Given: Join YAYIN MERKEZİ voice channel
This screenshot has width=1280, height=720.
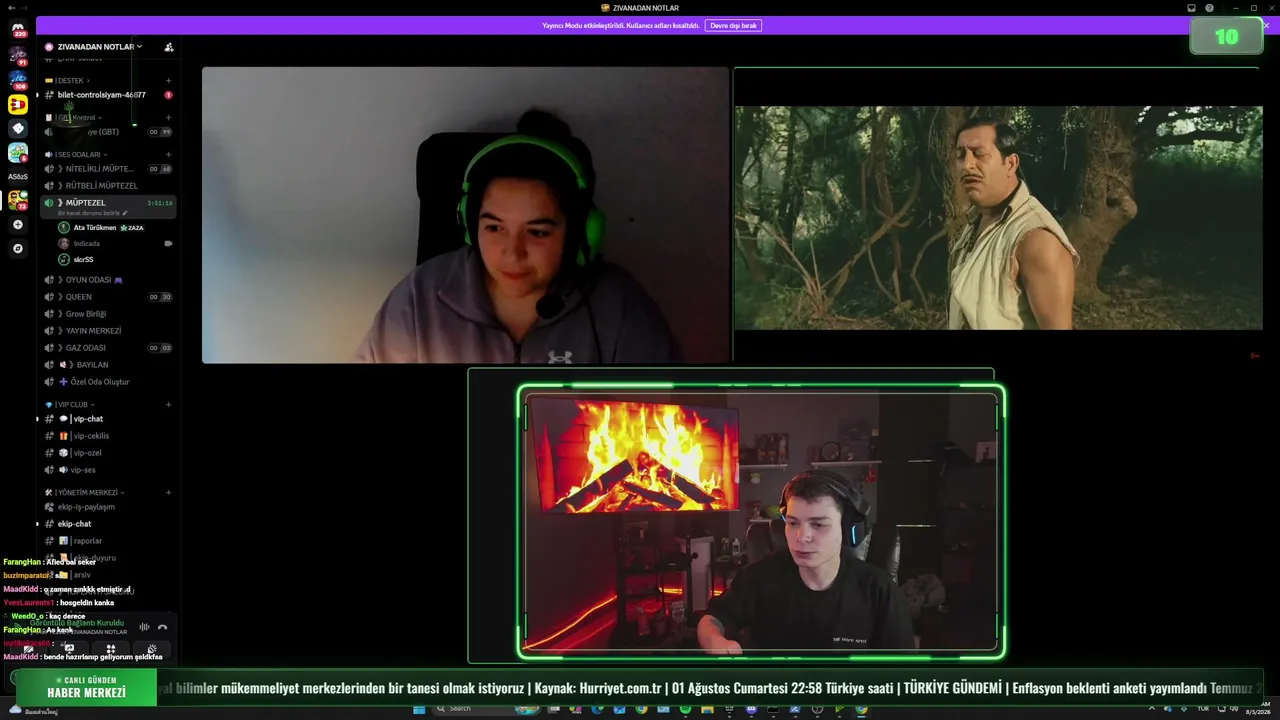Looking at the screenshot, I should click(108, 331).
